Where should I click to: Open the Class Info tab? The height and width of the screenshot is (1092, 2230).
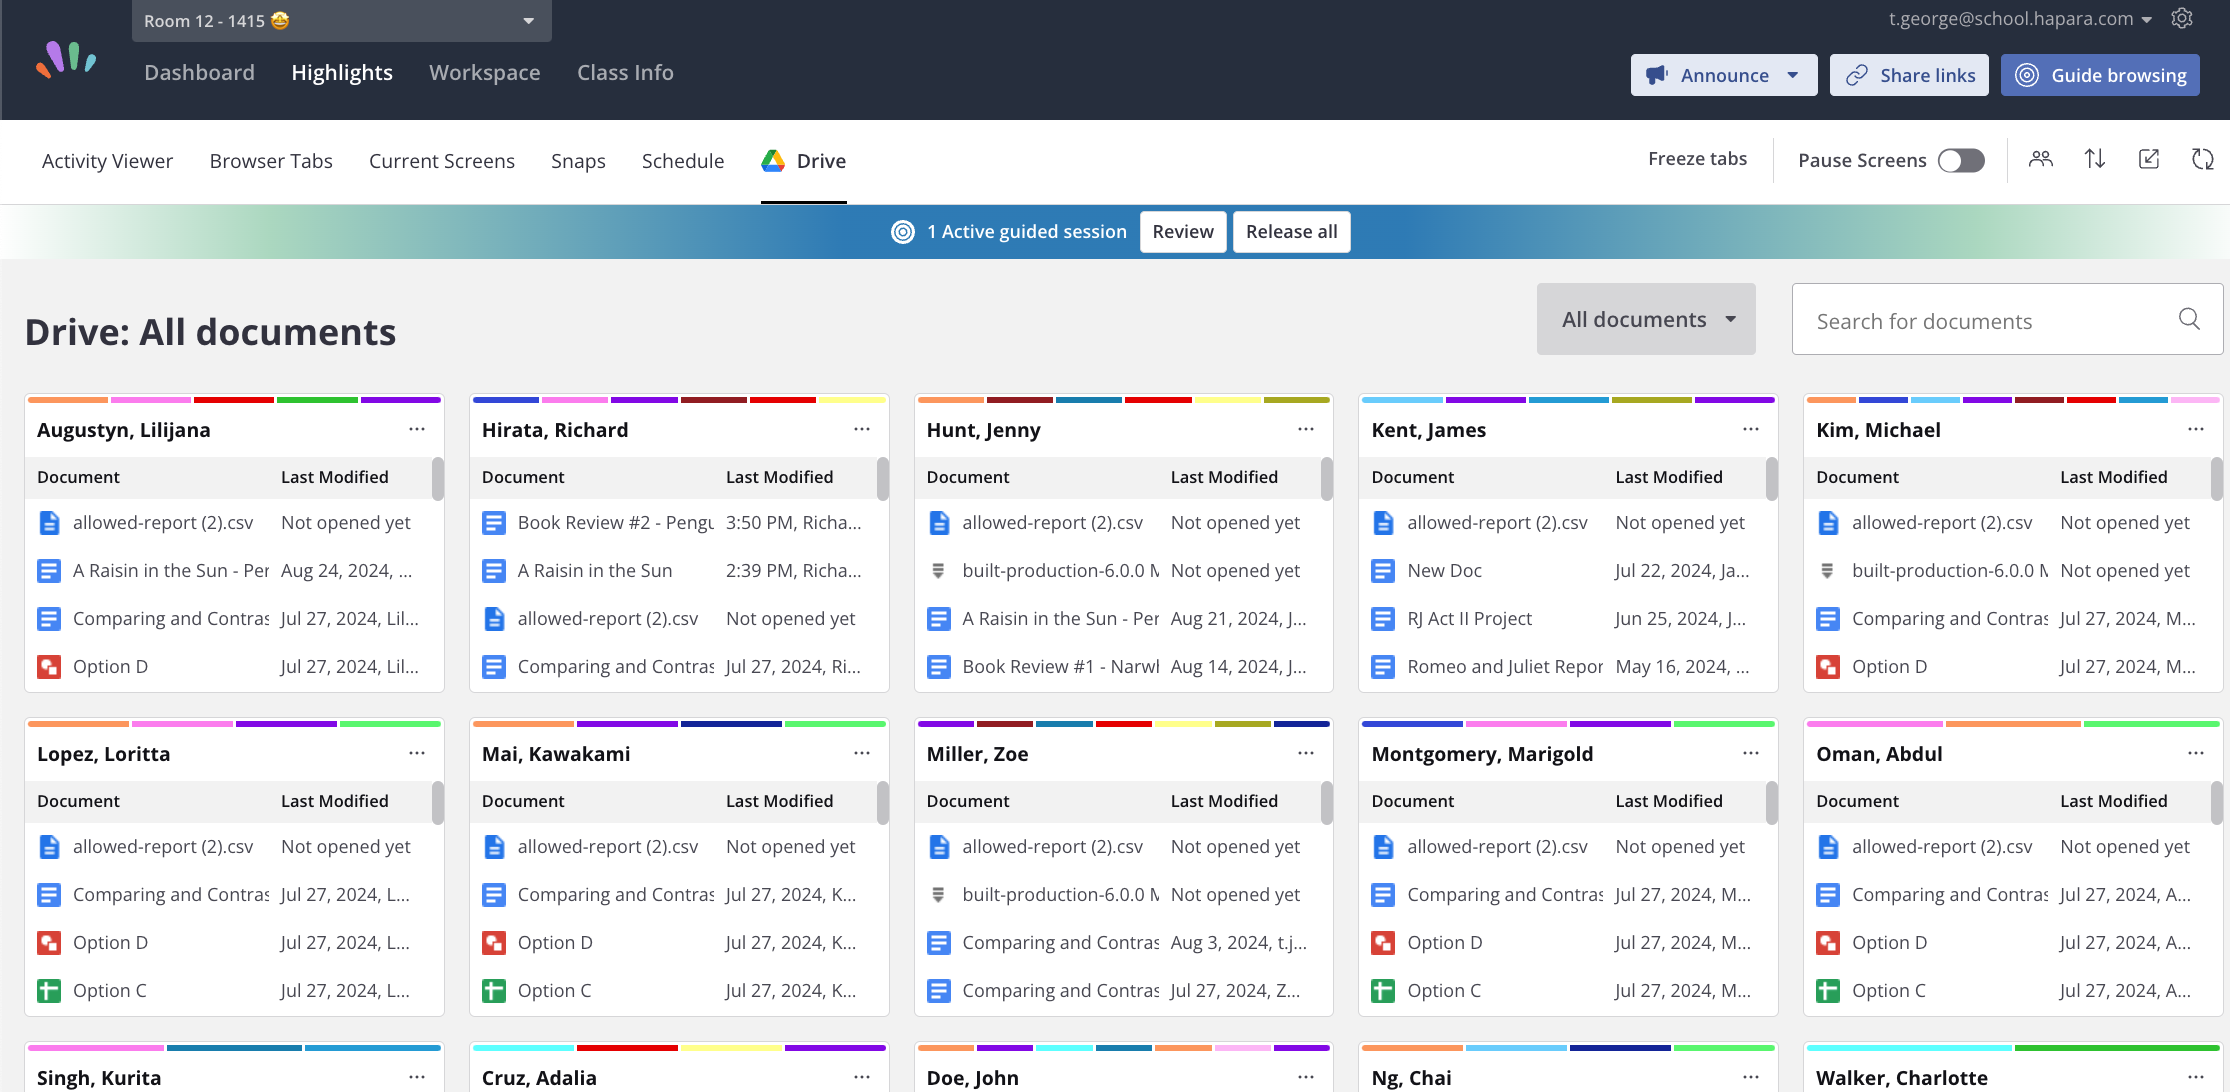point(625,73)
